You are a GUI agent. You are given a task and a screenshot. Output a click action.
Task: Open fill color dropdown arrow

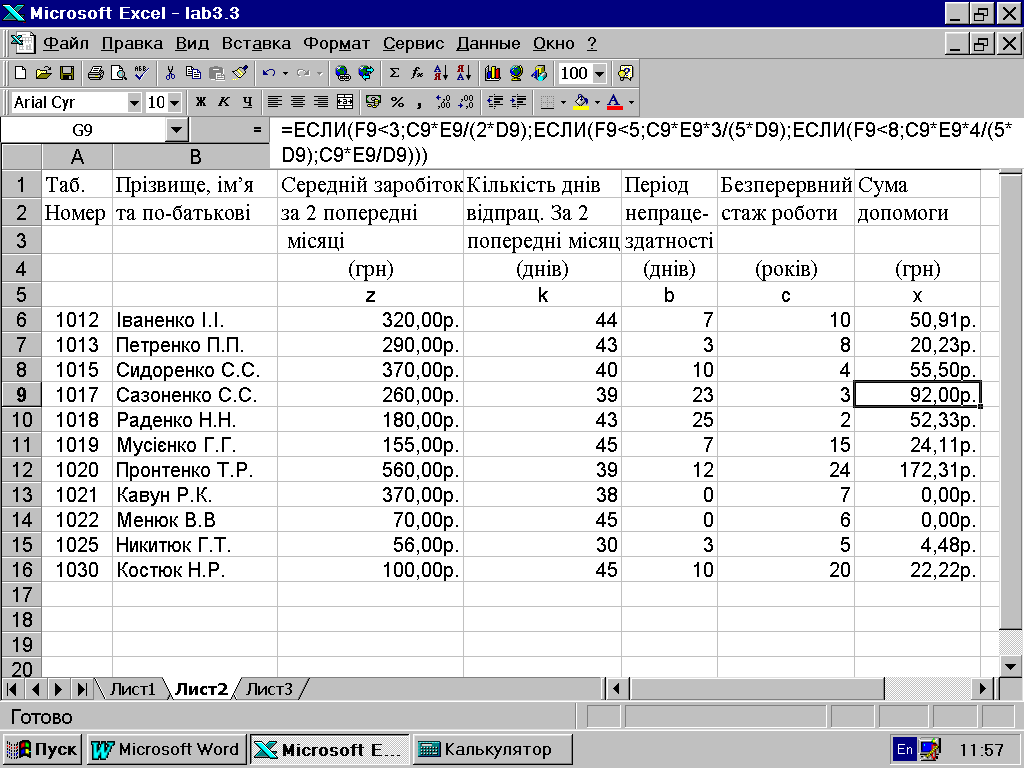pyautogui.click(x=597, y=102)
